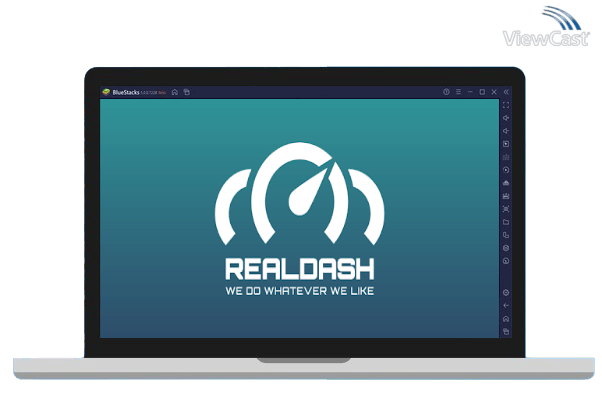Close the BlueStacks window
This screenshot has height=414, width=602.
coord(494,92)
